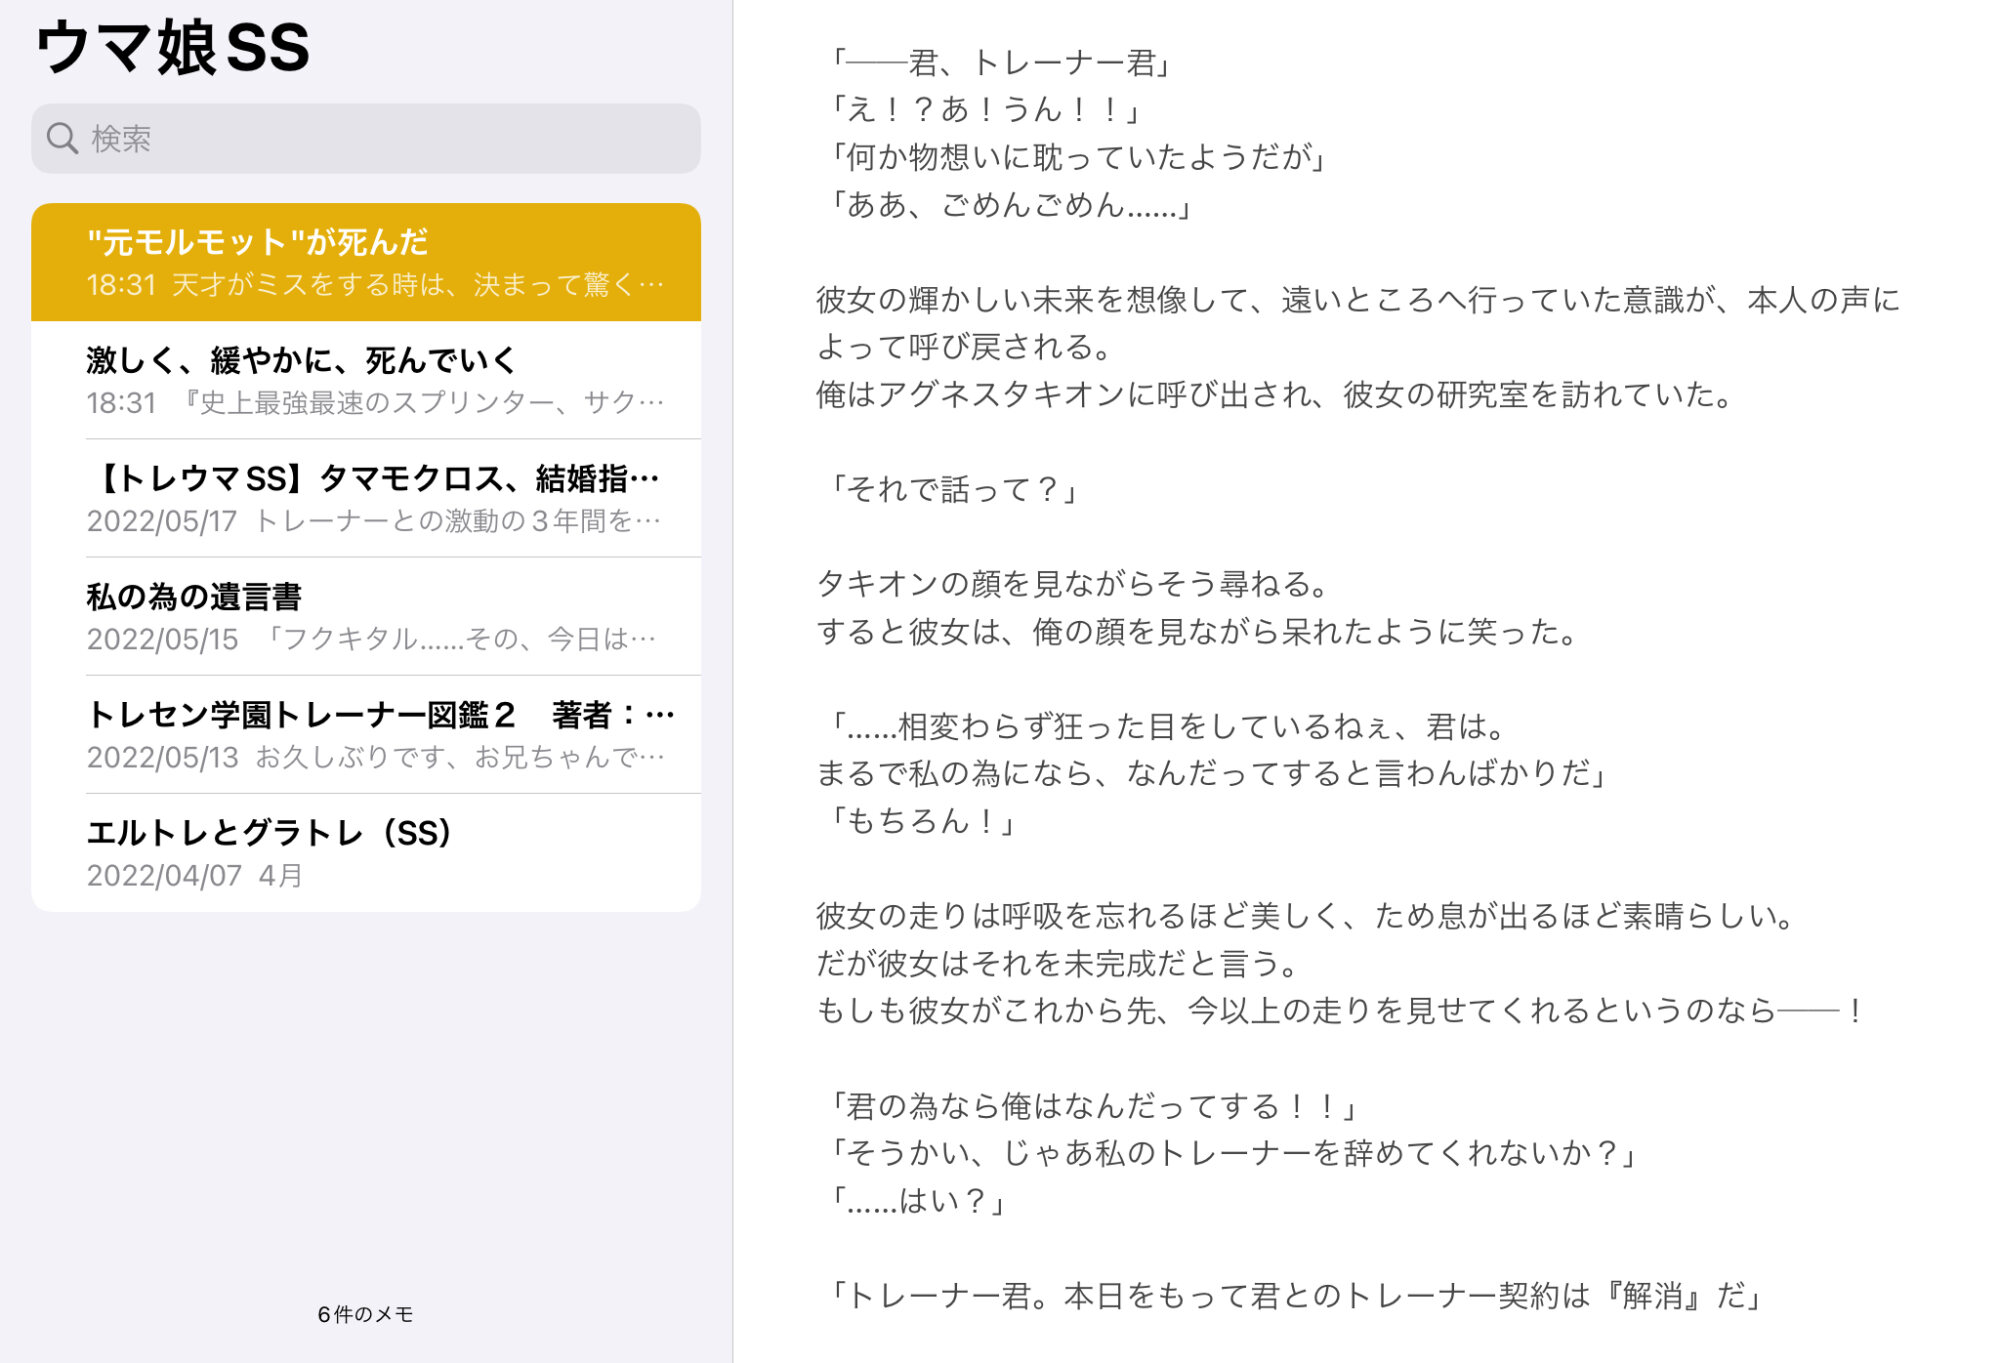Viewport: 2000px width, 1363px height.
Task: Click the ウマ娘SS folder title
Action: (172, 47)
